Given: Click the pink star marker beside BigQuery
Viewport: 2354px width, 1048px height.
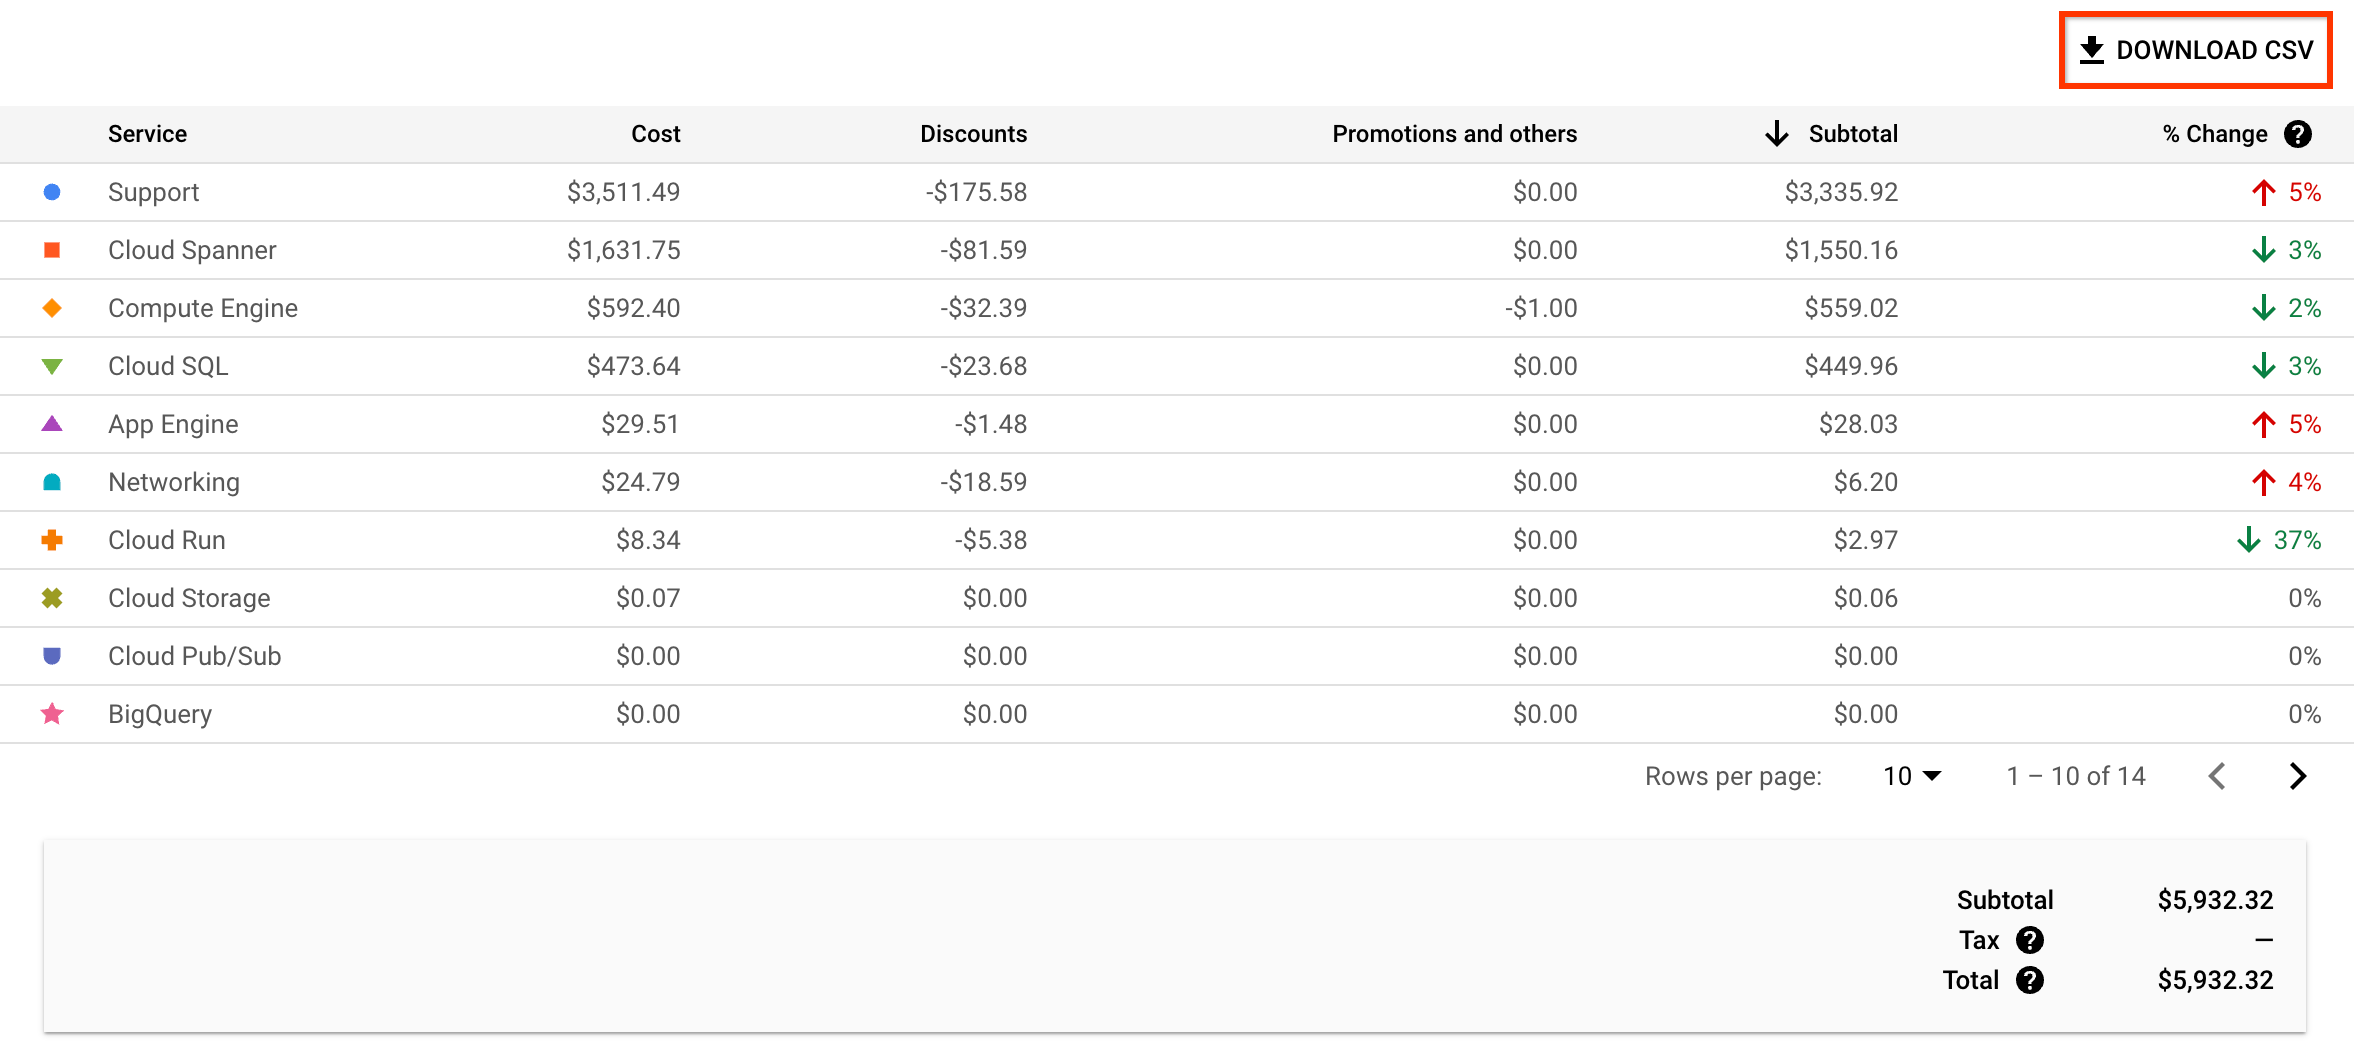Looking at the screenshot, I should point(52,714).
